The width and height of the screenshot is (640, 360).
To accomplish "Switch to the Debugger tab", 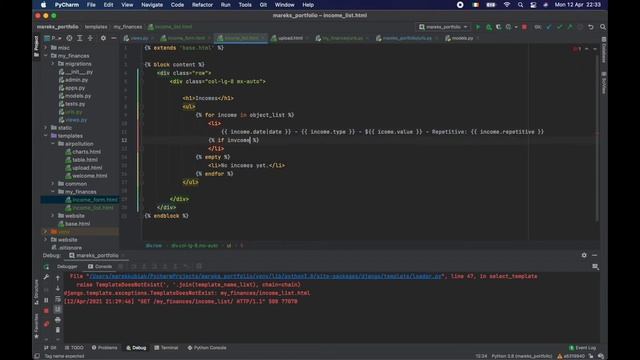I will pyautogui.click(x=67, y=267).
